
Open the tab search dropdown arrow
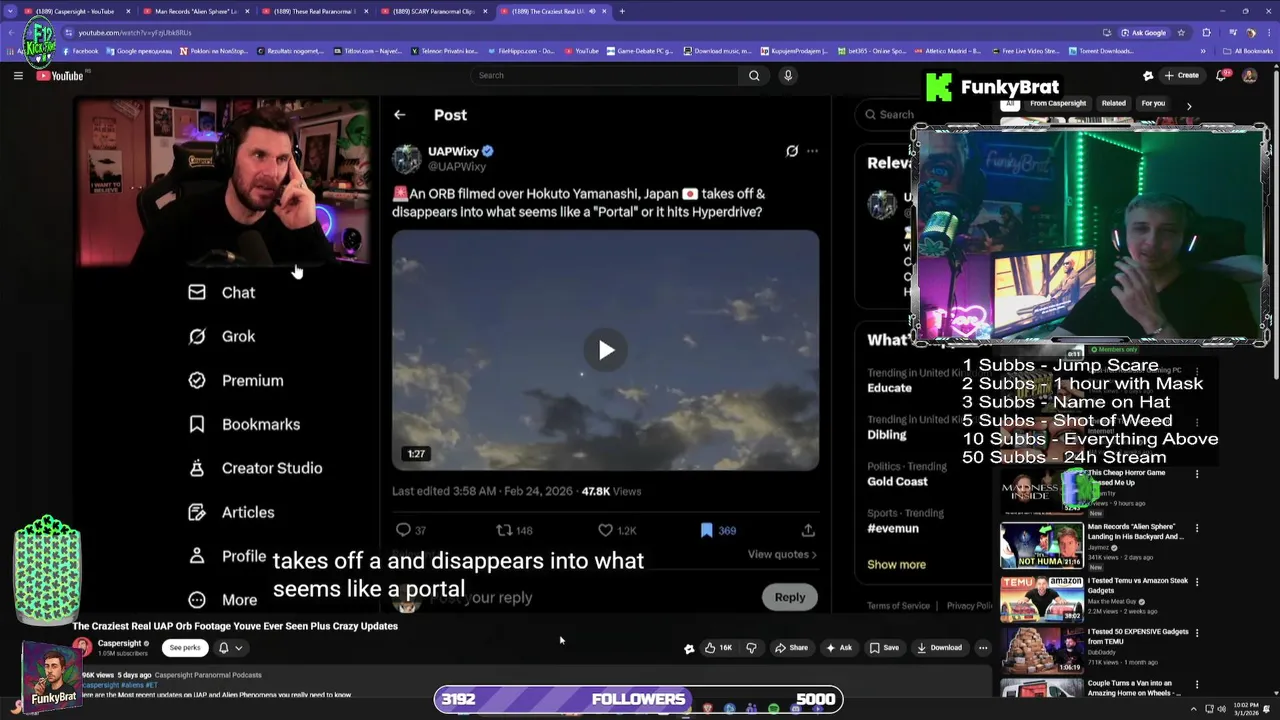coord(10,11)
